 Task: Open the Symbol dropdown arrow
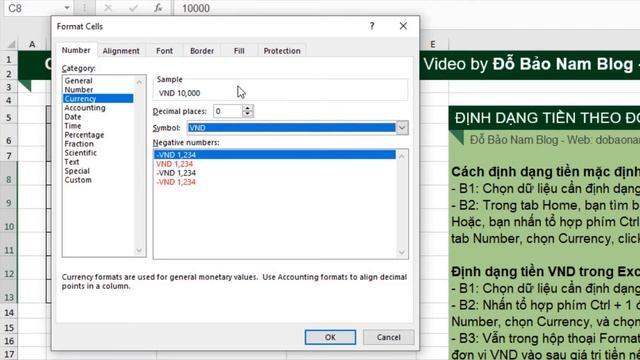coord(402,128)
